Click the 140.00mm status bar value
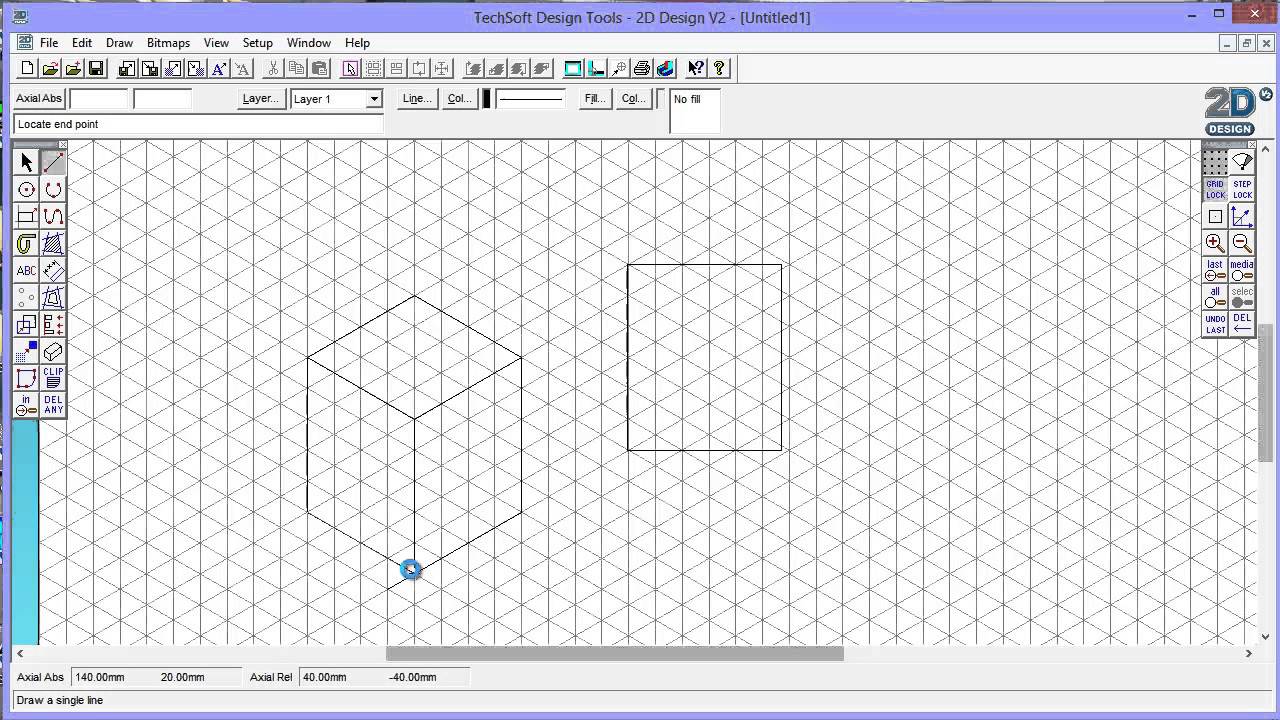This screenshot has height=720, width=1280. pyautogui.click(x=99, y=677)
